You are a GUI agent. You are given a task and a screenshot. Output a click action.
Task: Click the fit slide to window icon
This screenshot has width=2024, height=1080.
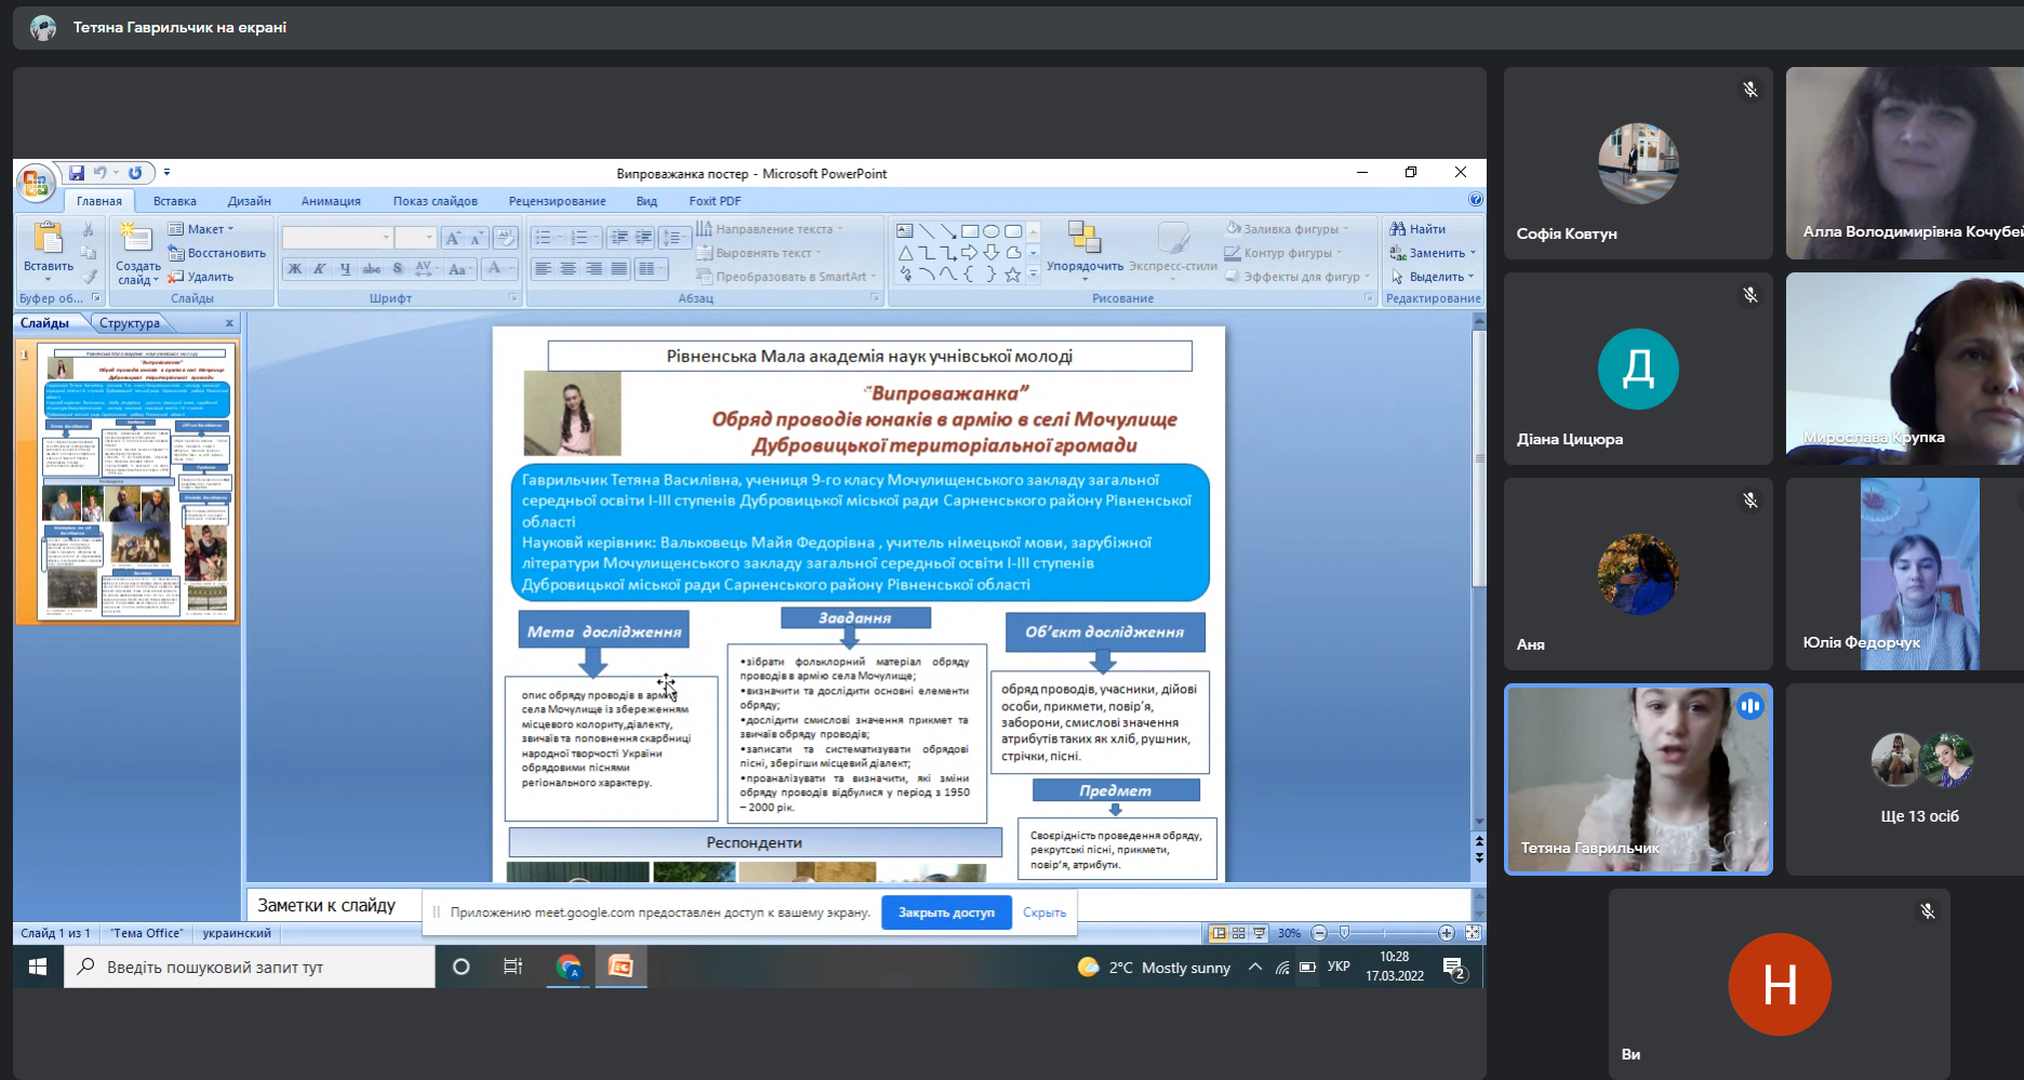tap(1473, 933)
